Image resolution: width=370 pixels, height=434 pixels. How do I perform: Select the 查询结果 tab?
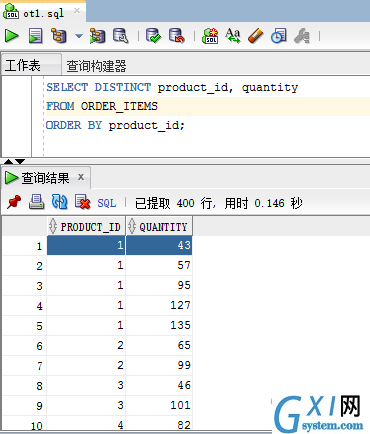(45, 178)
